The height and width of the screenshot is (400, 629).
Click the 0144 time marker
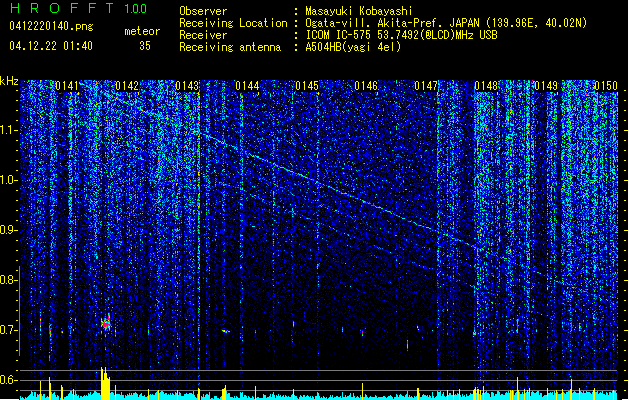click(247, 86)
